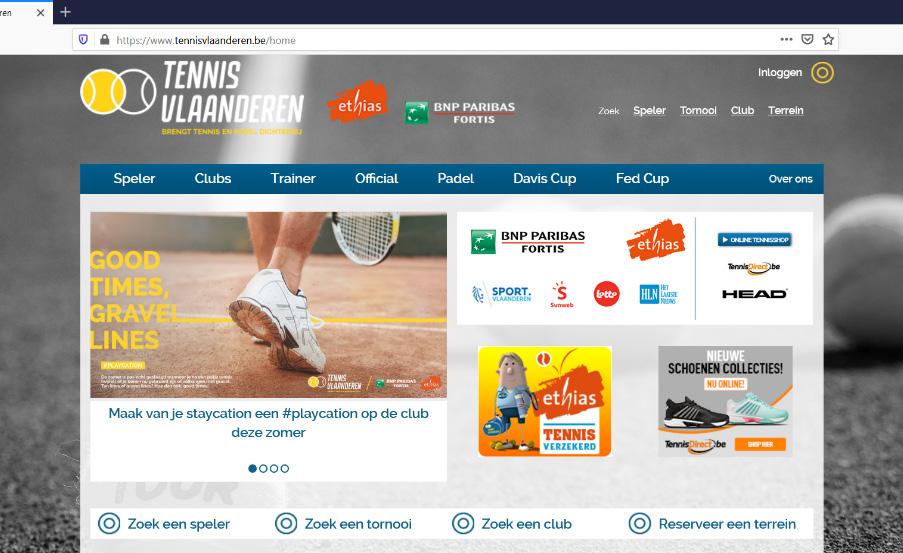Image resolution: width=903 pixels, height=553 pixels.
Task: Open the Fed Cup menu item
Action: [x=642, y=179]
